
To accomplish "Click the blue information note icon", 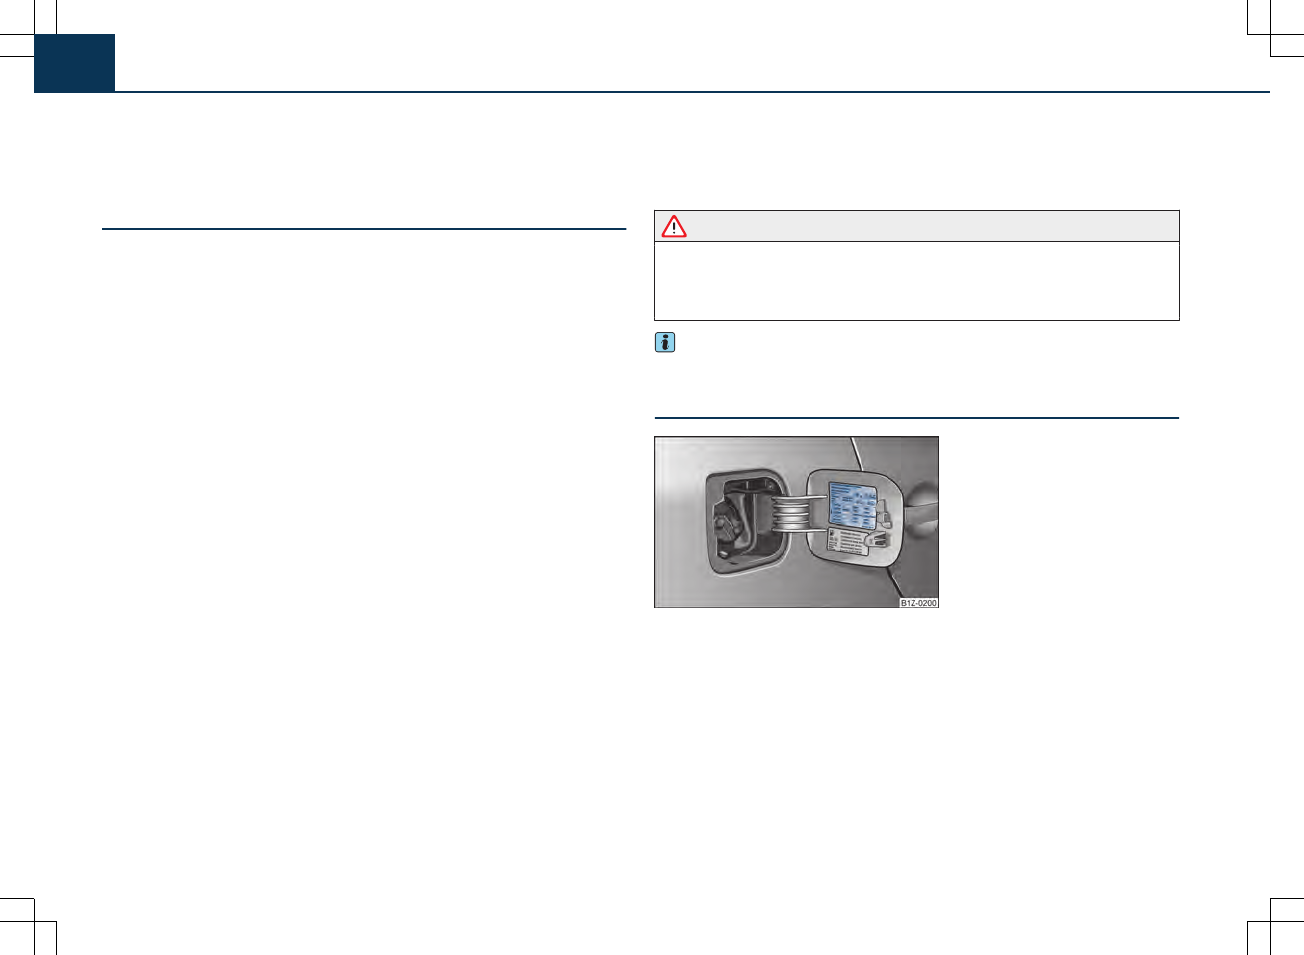I will tap(665, 342).
